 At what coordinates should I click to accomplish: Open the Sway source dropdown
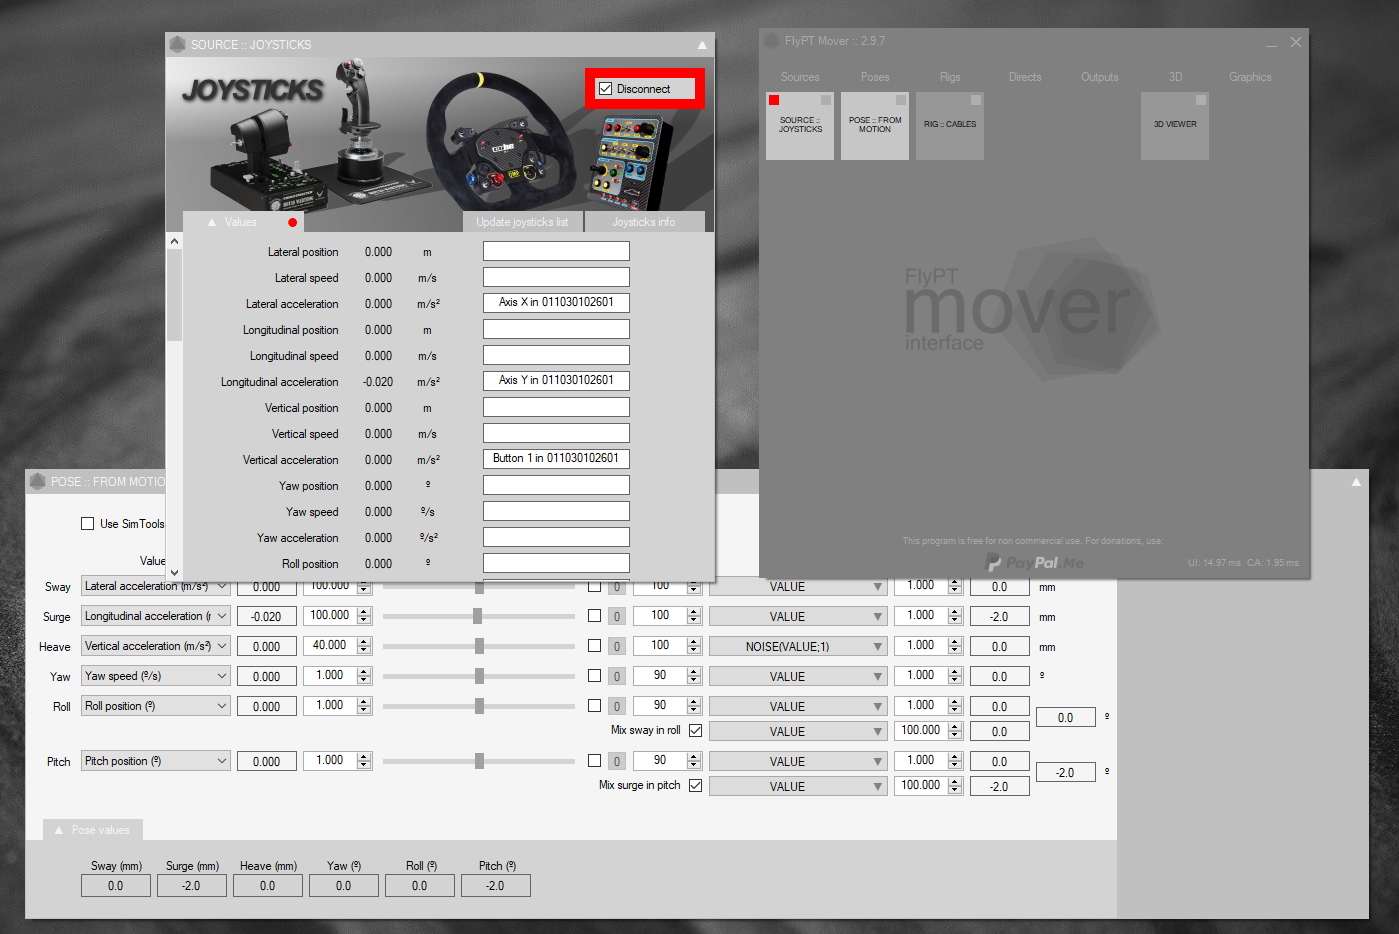[156, 586]
